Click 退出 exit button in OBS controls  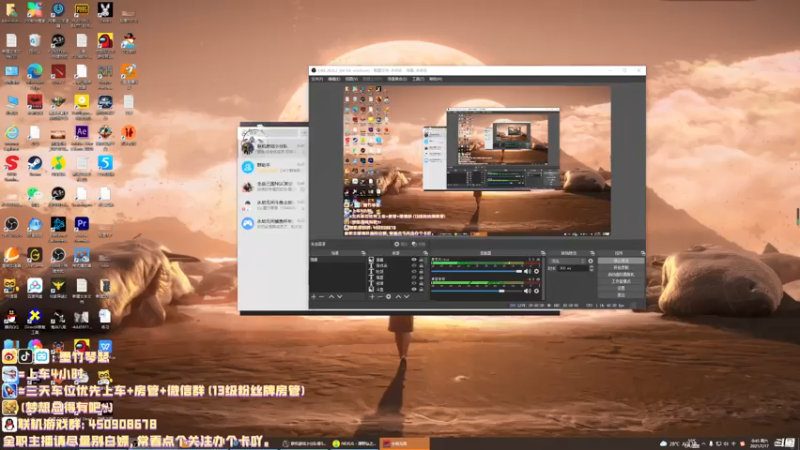(x=621, y=295)
